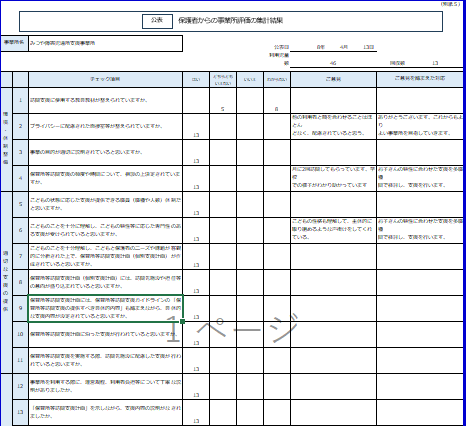The image size is (466, 426).
Task: Click the highlighted question cell in row 9
Action: tap(105, 308)
